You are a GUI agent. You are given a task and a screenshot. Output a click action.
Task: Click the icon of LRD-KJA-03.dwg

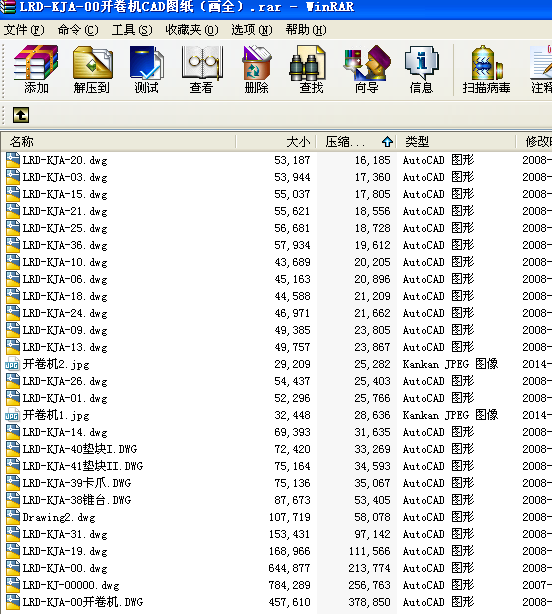13,177
